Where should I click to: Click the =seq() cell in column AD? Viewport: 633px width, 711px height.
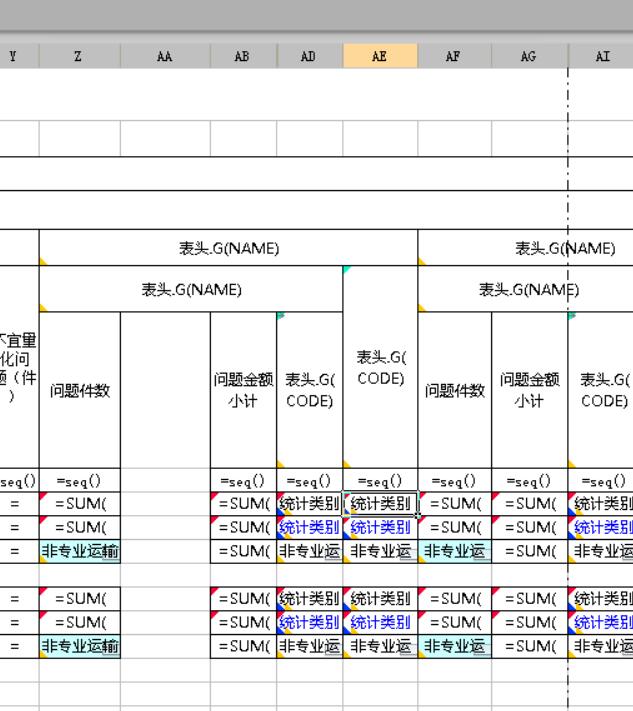310,481
